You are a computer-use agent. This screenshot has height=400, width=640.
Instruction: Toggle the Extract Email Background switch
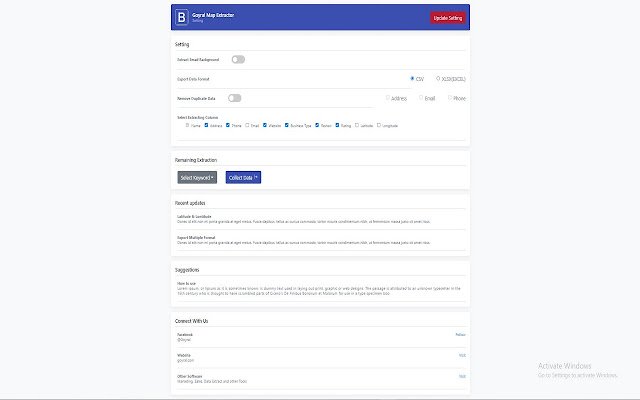pos(238,60)
